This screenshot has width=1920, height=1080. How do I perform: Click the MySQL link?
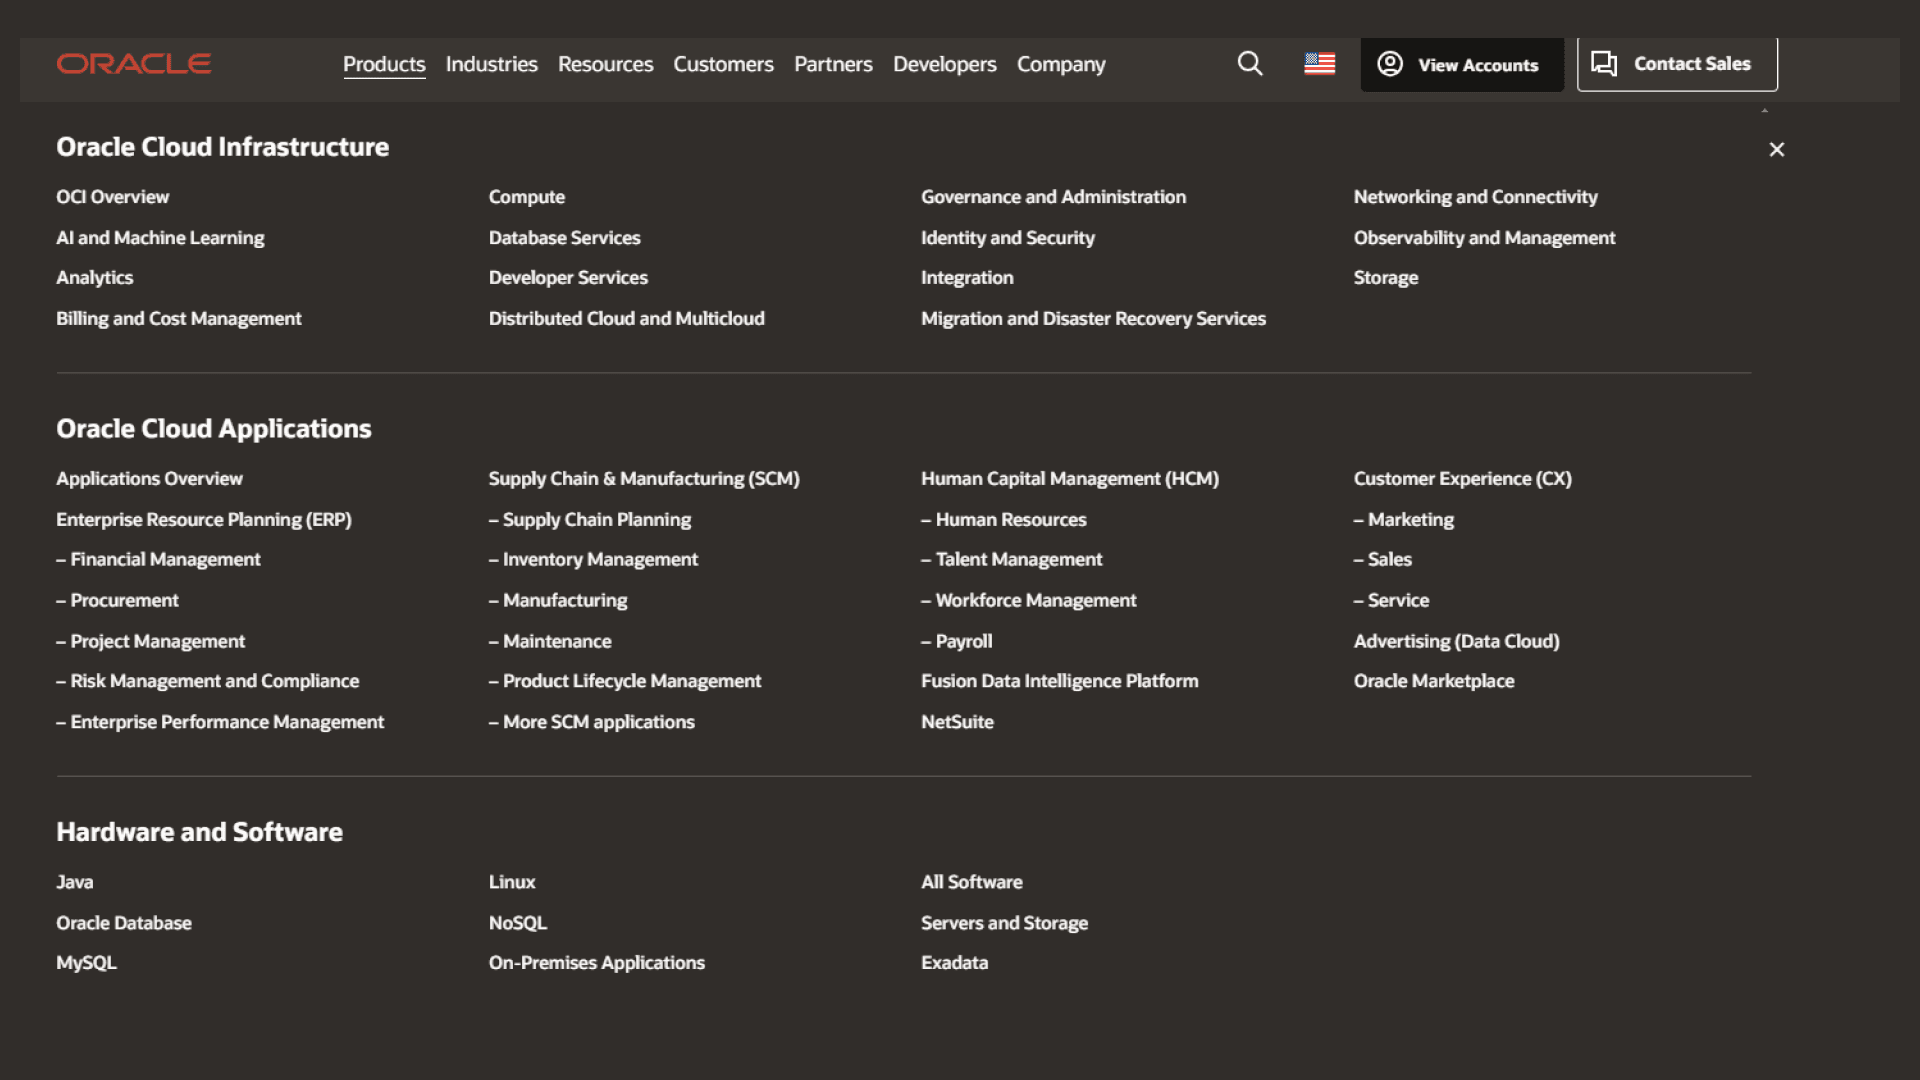pyautogui.click(x=87, y=963)
